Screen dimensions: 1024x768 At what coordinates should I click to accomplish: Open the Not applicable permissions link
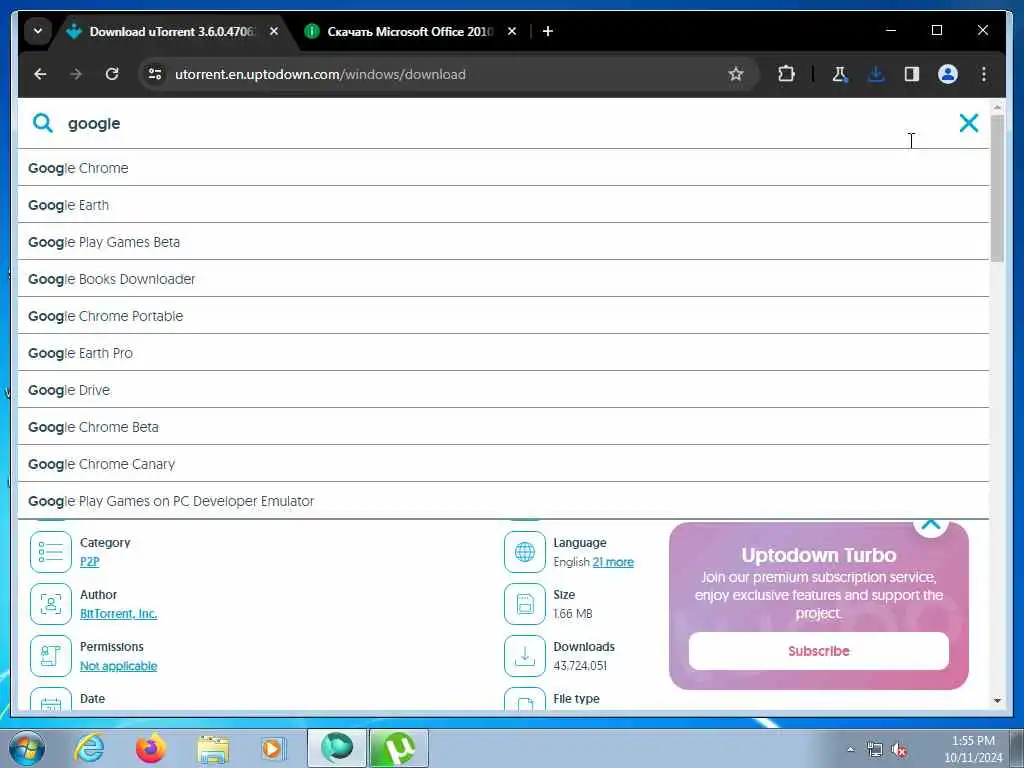click(x=118, y=666)
